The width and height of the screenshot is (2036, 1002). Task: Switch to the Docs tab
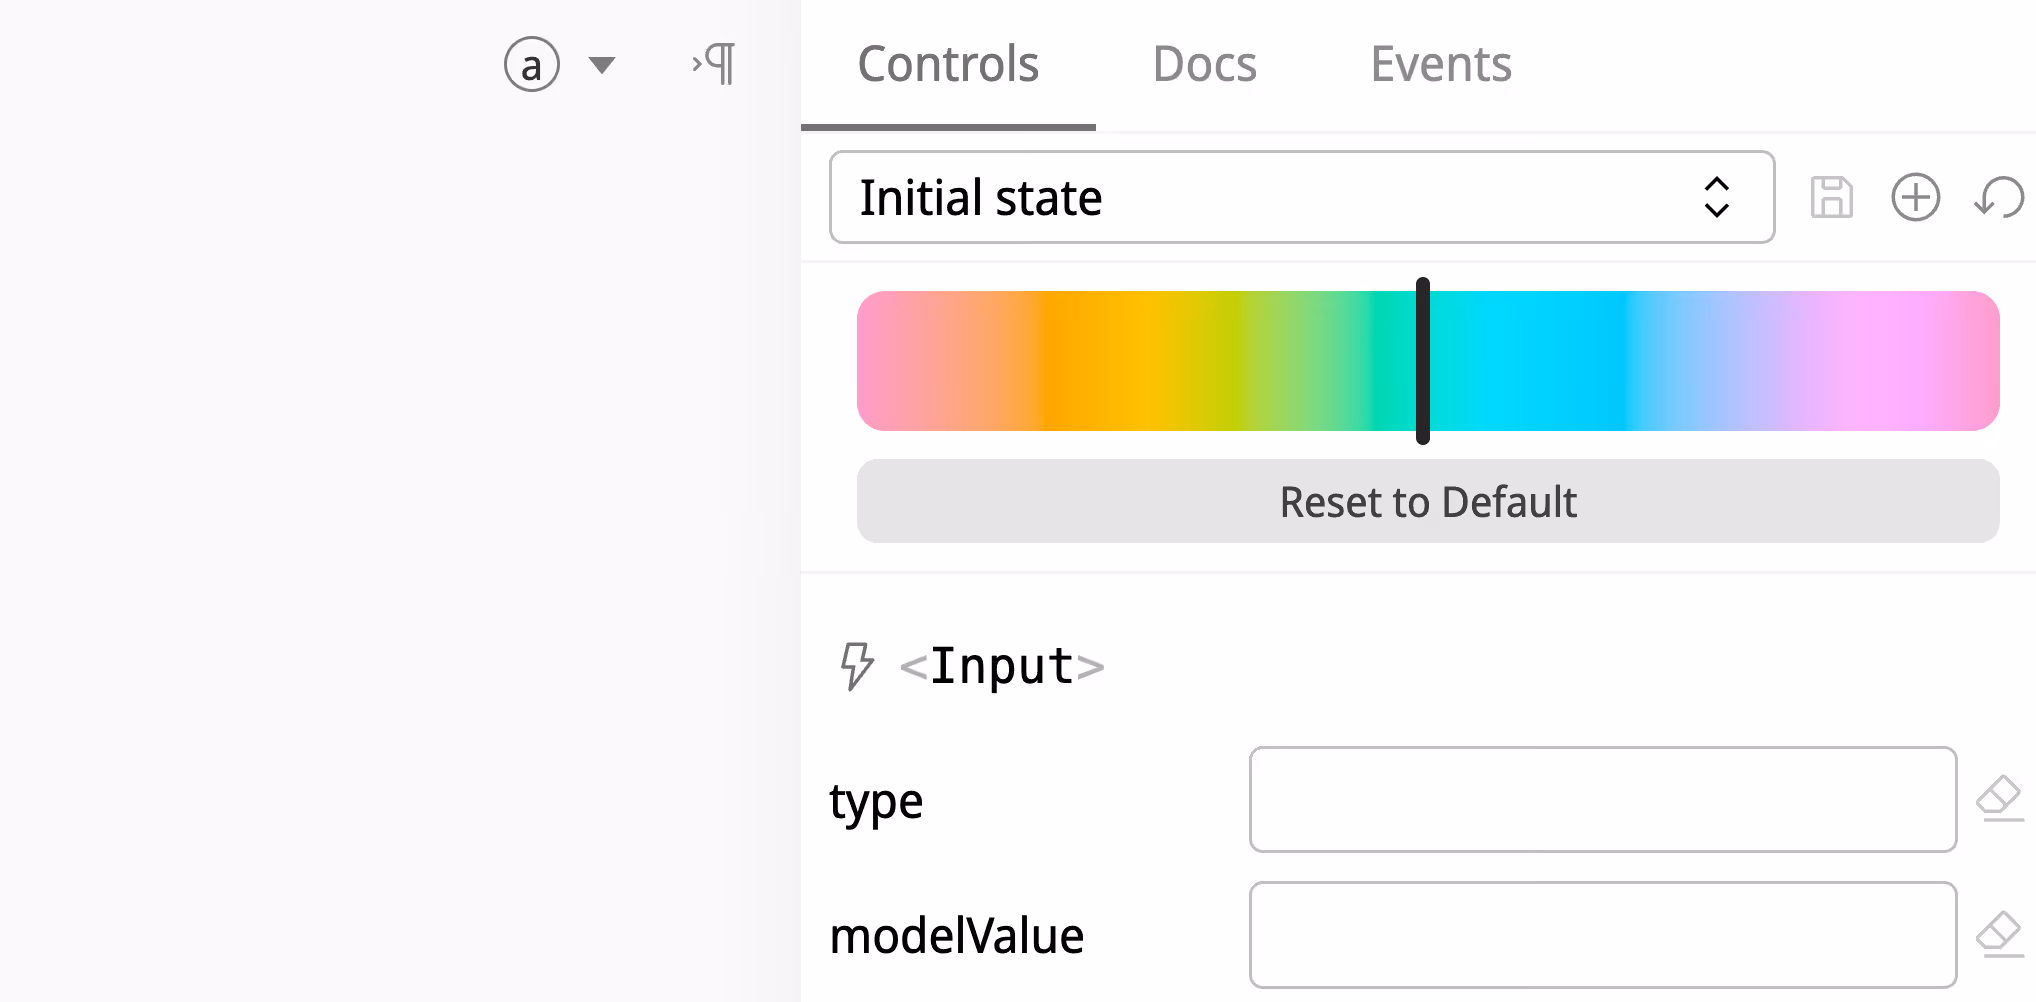(1204, 63)
